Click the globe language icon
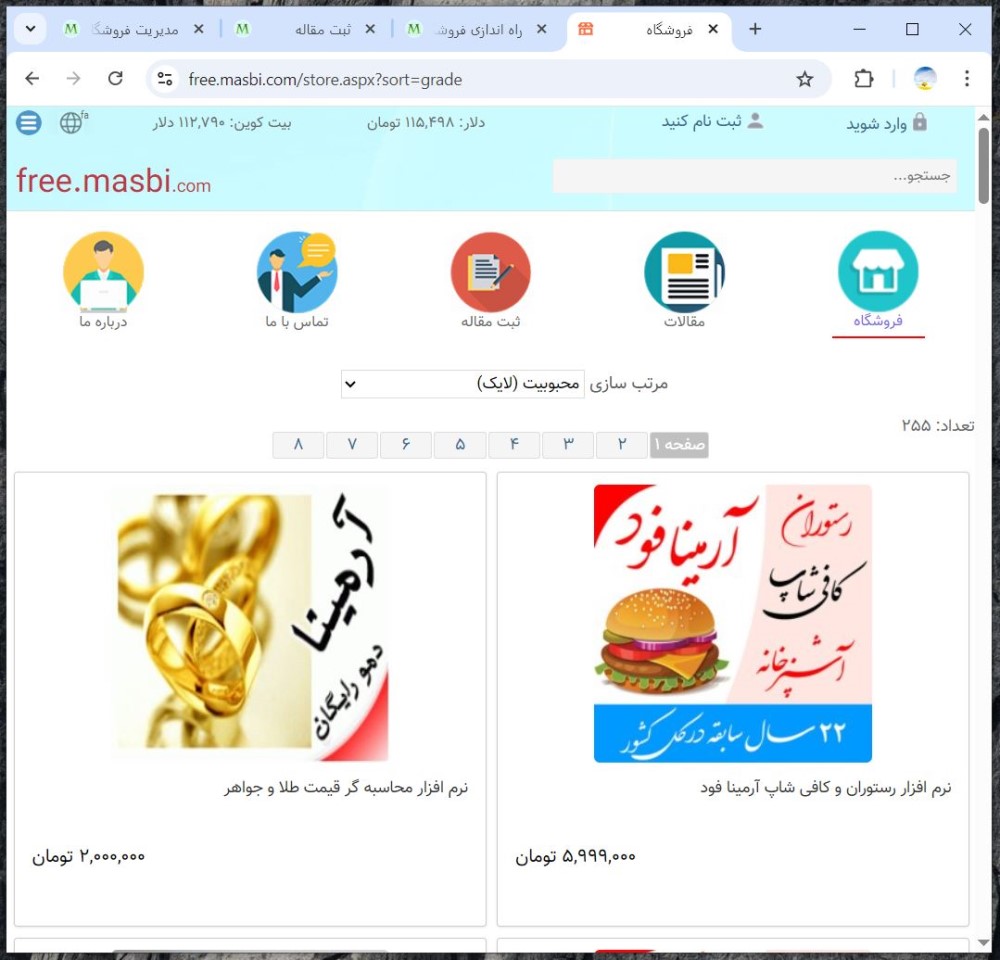The width and height of the screenshot is (1000, 960). click(x=72, y=122)
